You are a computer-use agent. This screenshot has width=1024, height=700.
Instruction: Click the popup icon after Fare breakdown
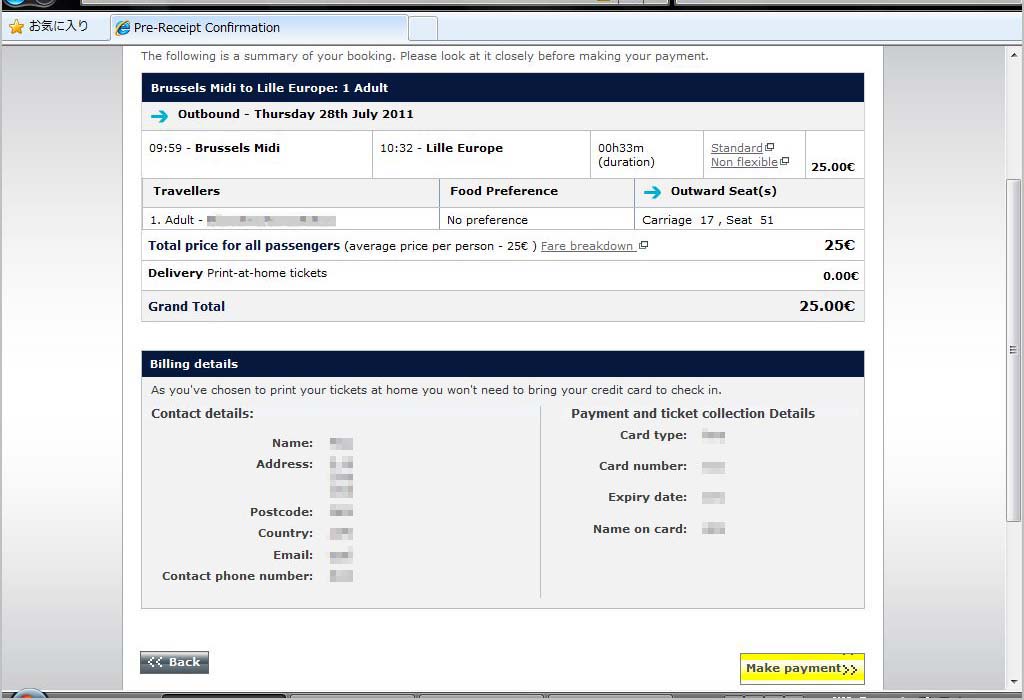coord(643,246)
